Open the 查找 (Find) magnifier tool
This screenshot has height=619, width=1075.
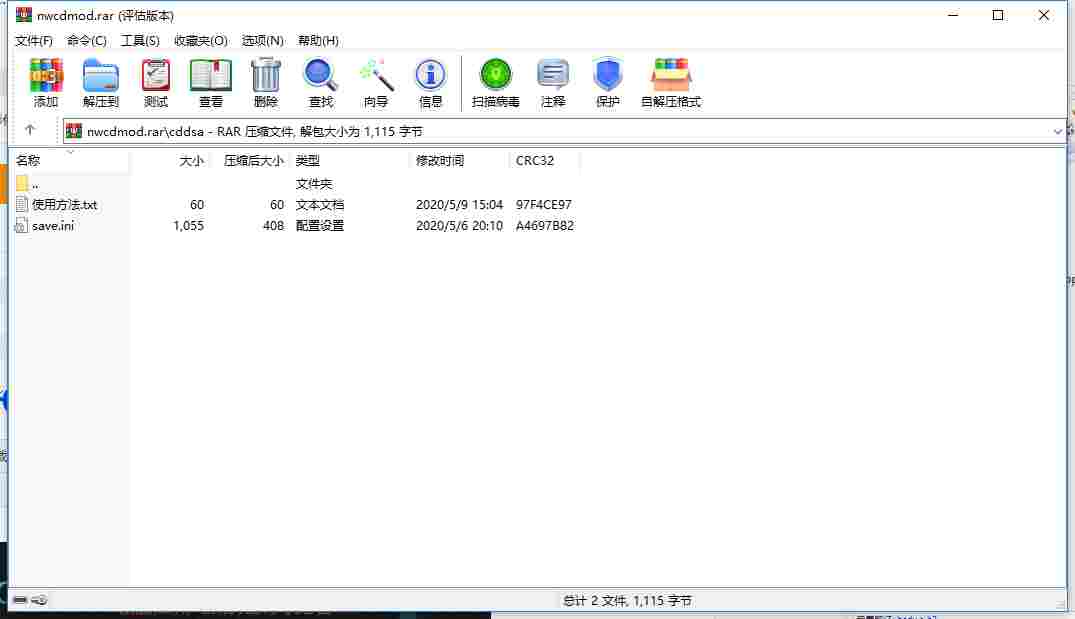pos(320,75)
